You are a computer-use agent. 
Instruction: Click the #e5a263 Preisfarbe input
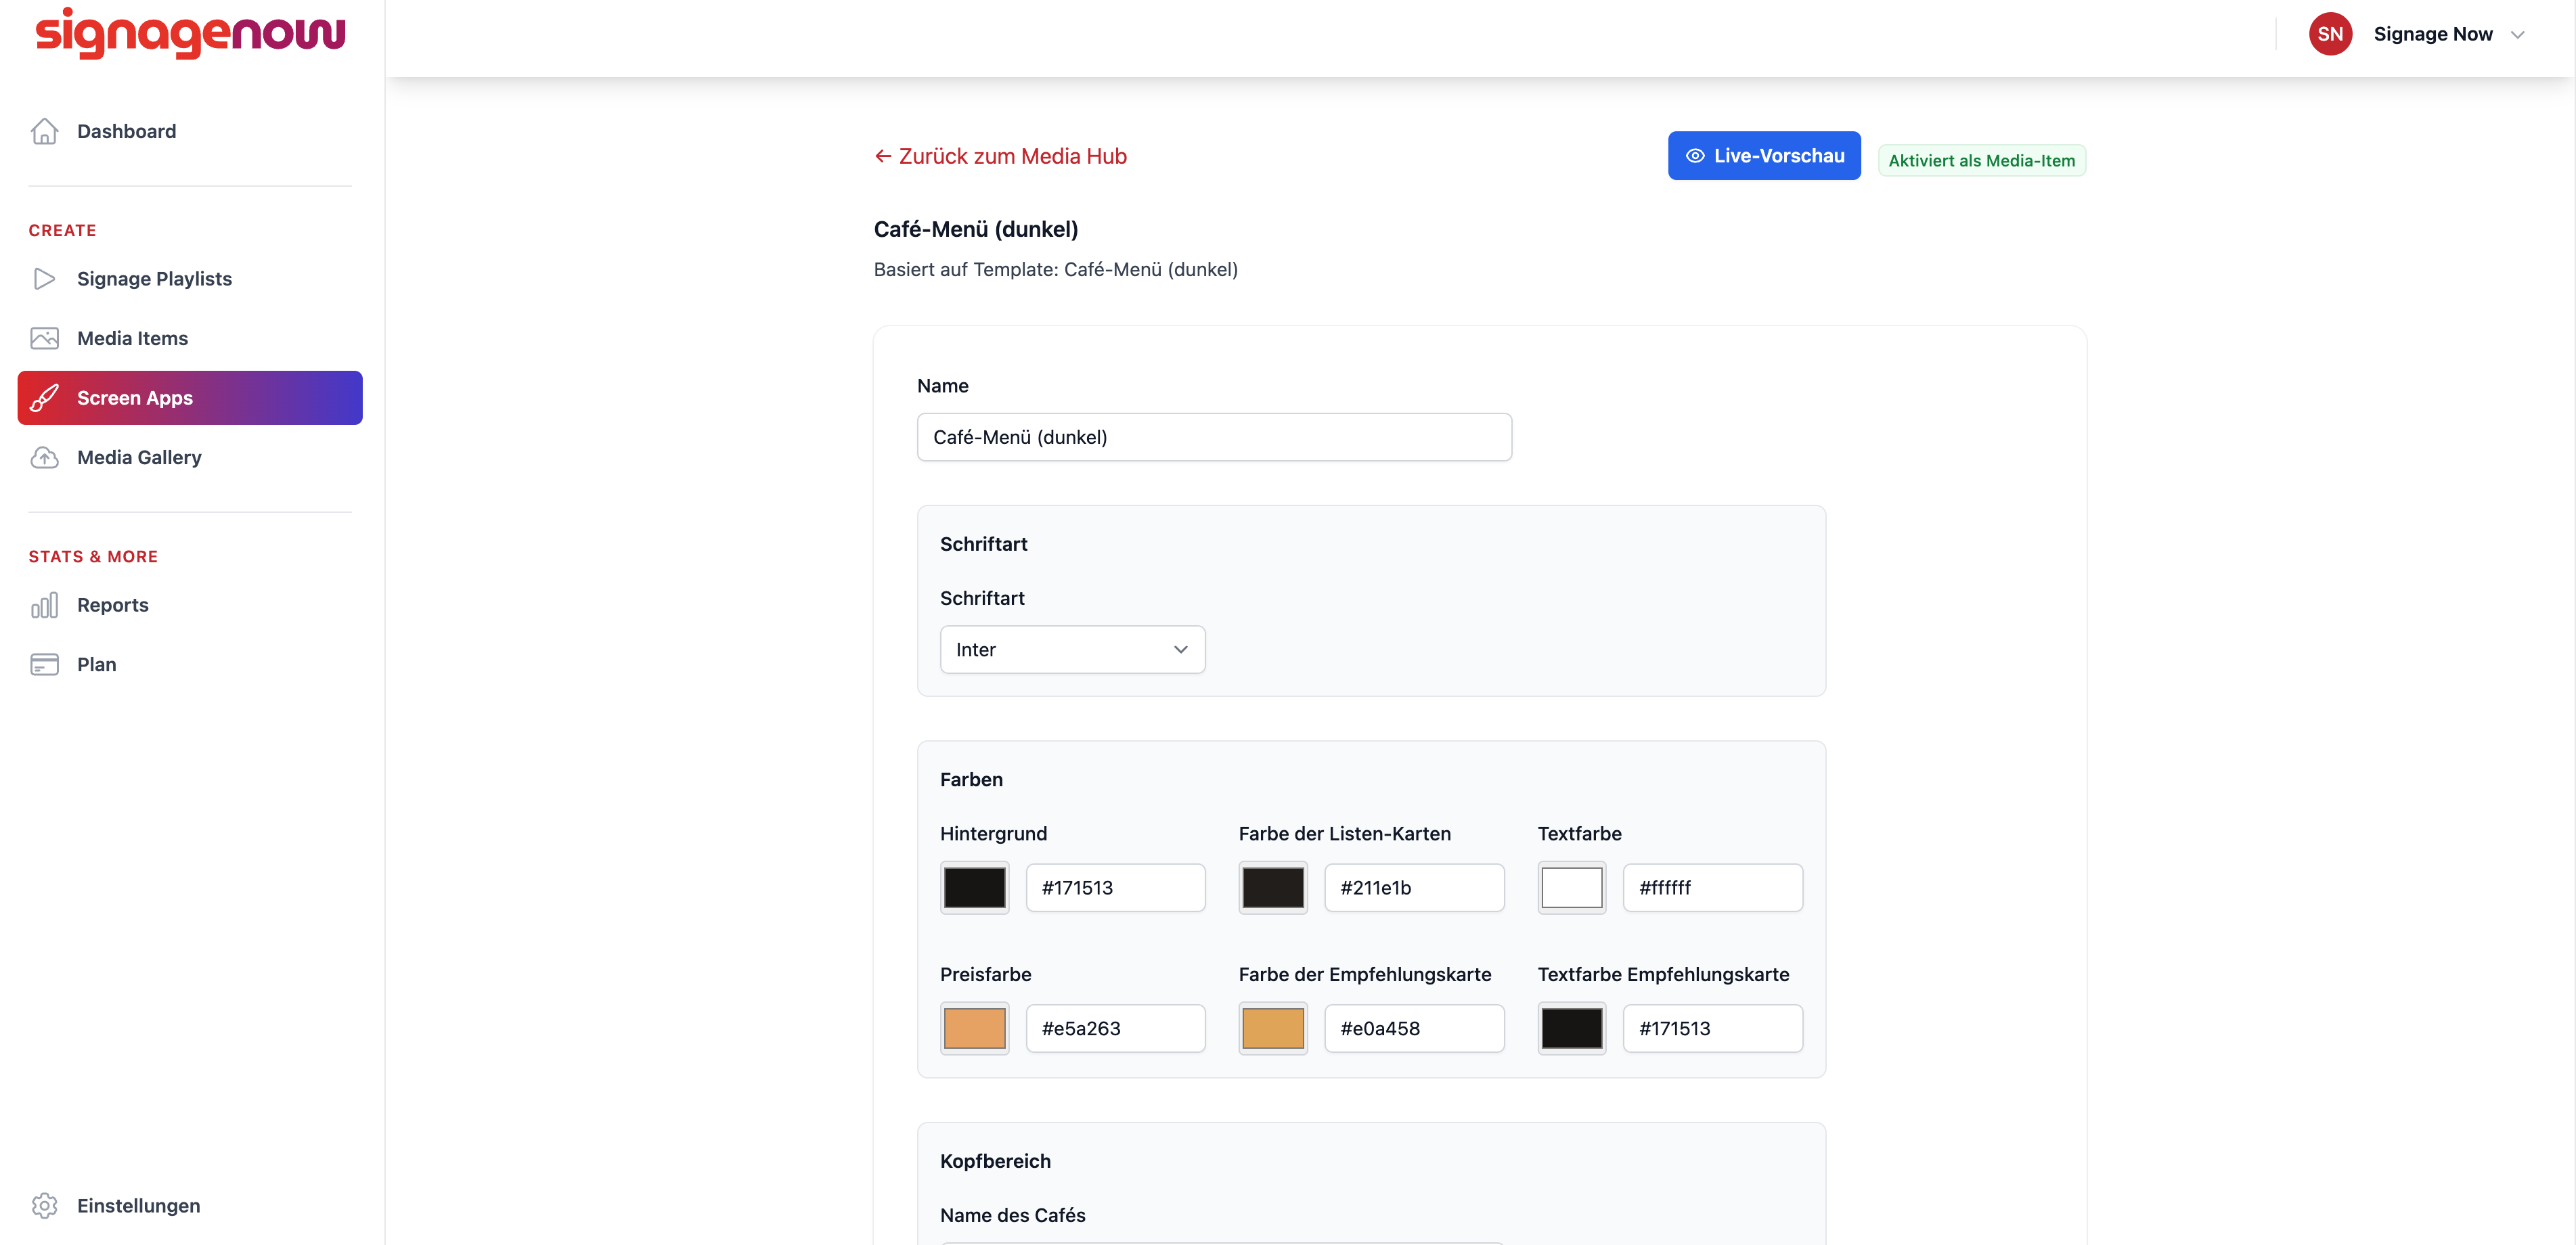[1115, 1028]
